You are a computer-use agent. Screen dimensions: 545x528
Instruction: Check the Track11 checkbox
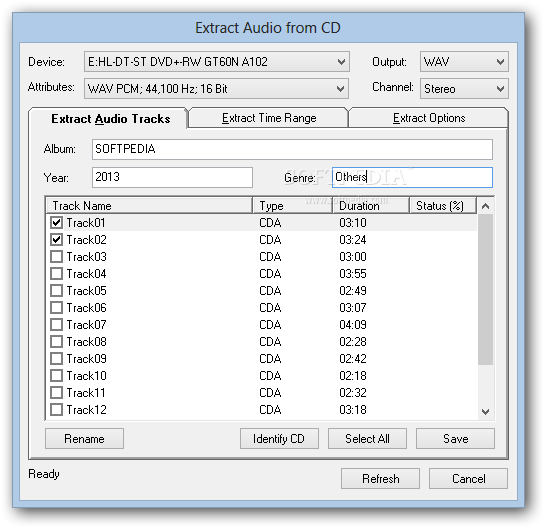pos(56,393)
